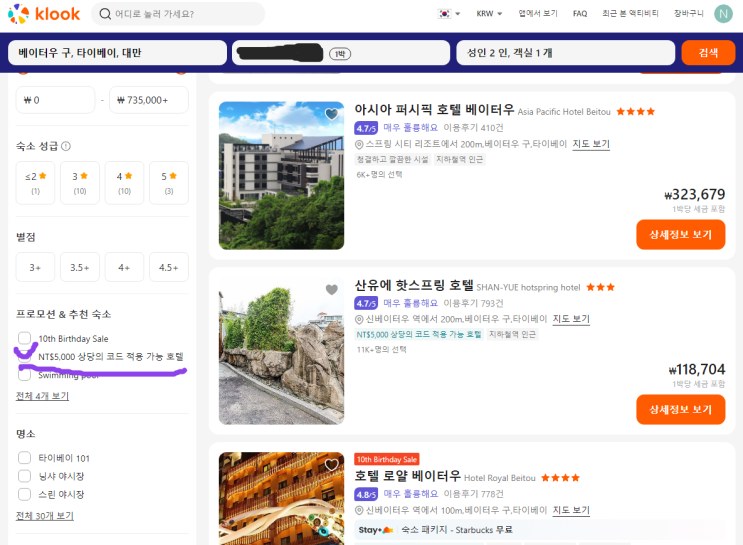Click Stay+ 숙소 패키지 Starbucks 무료 banner
This screenshot has height=545, width=743.
pos(539,530)
